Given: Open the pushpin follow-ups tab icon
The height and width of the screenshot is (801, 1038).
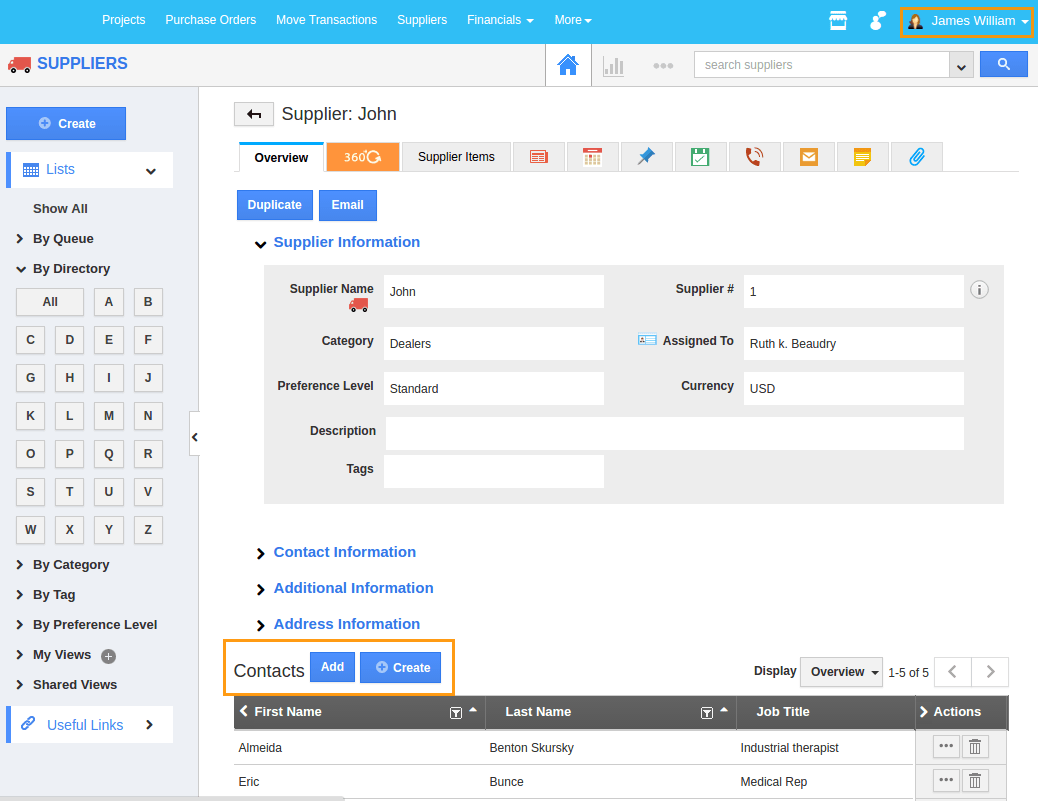Looking at the screenshot, I should [646, 157].
